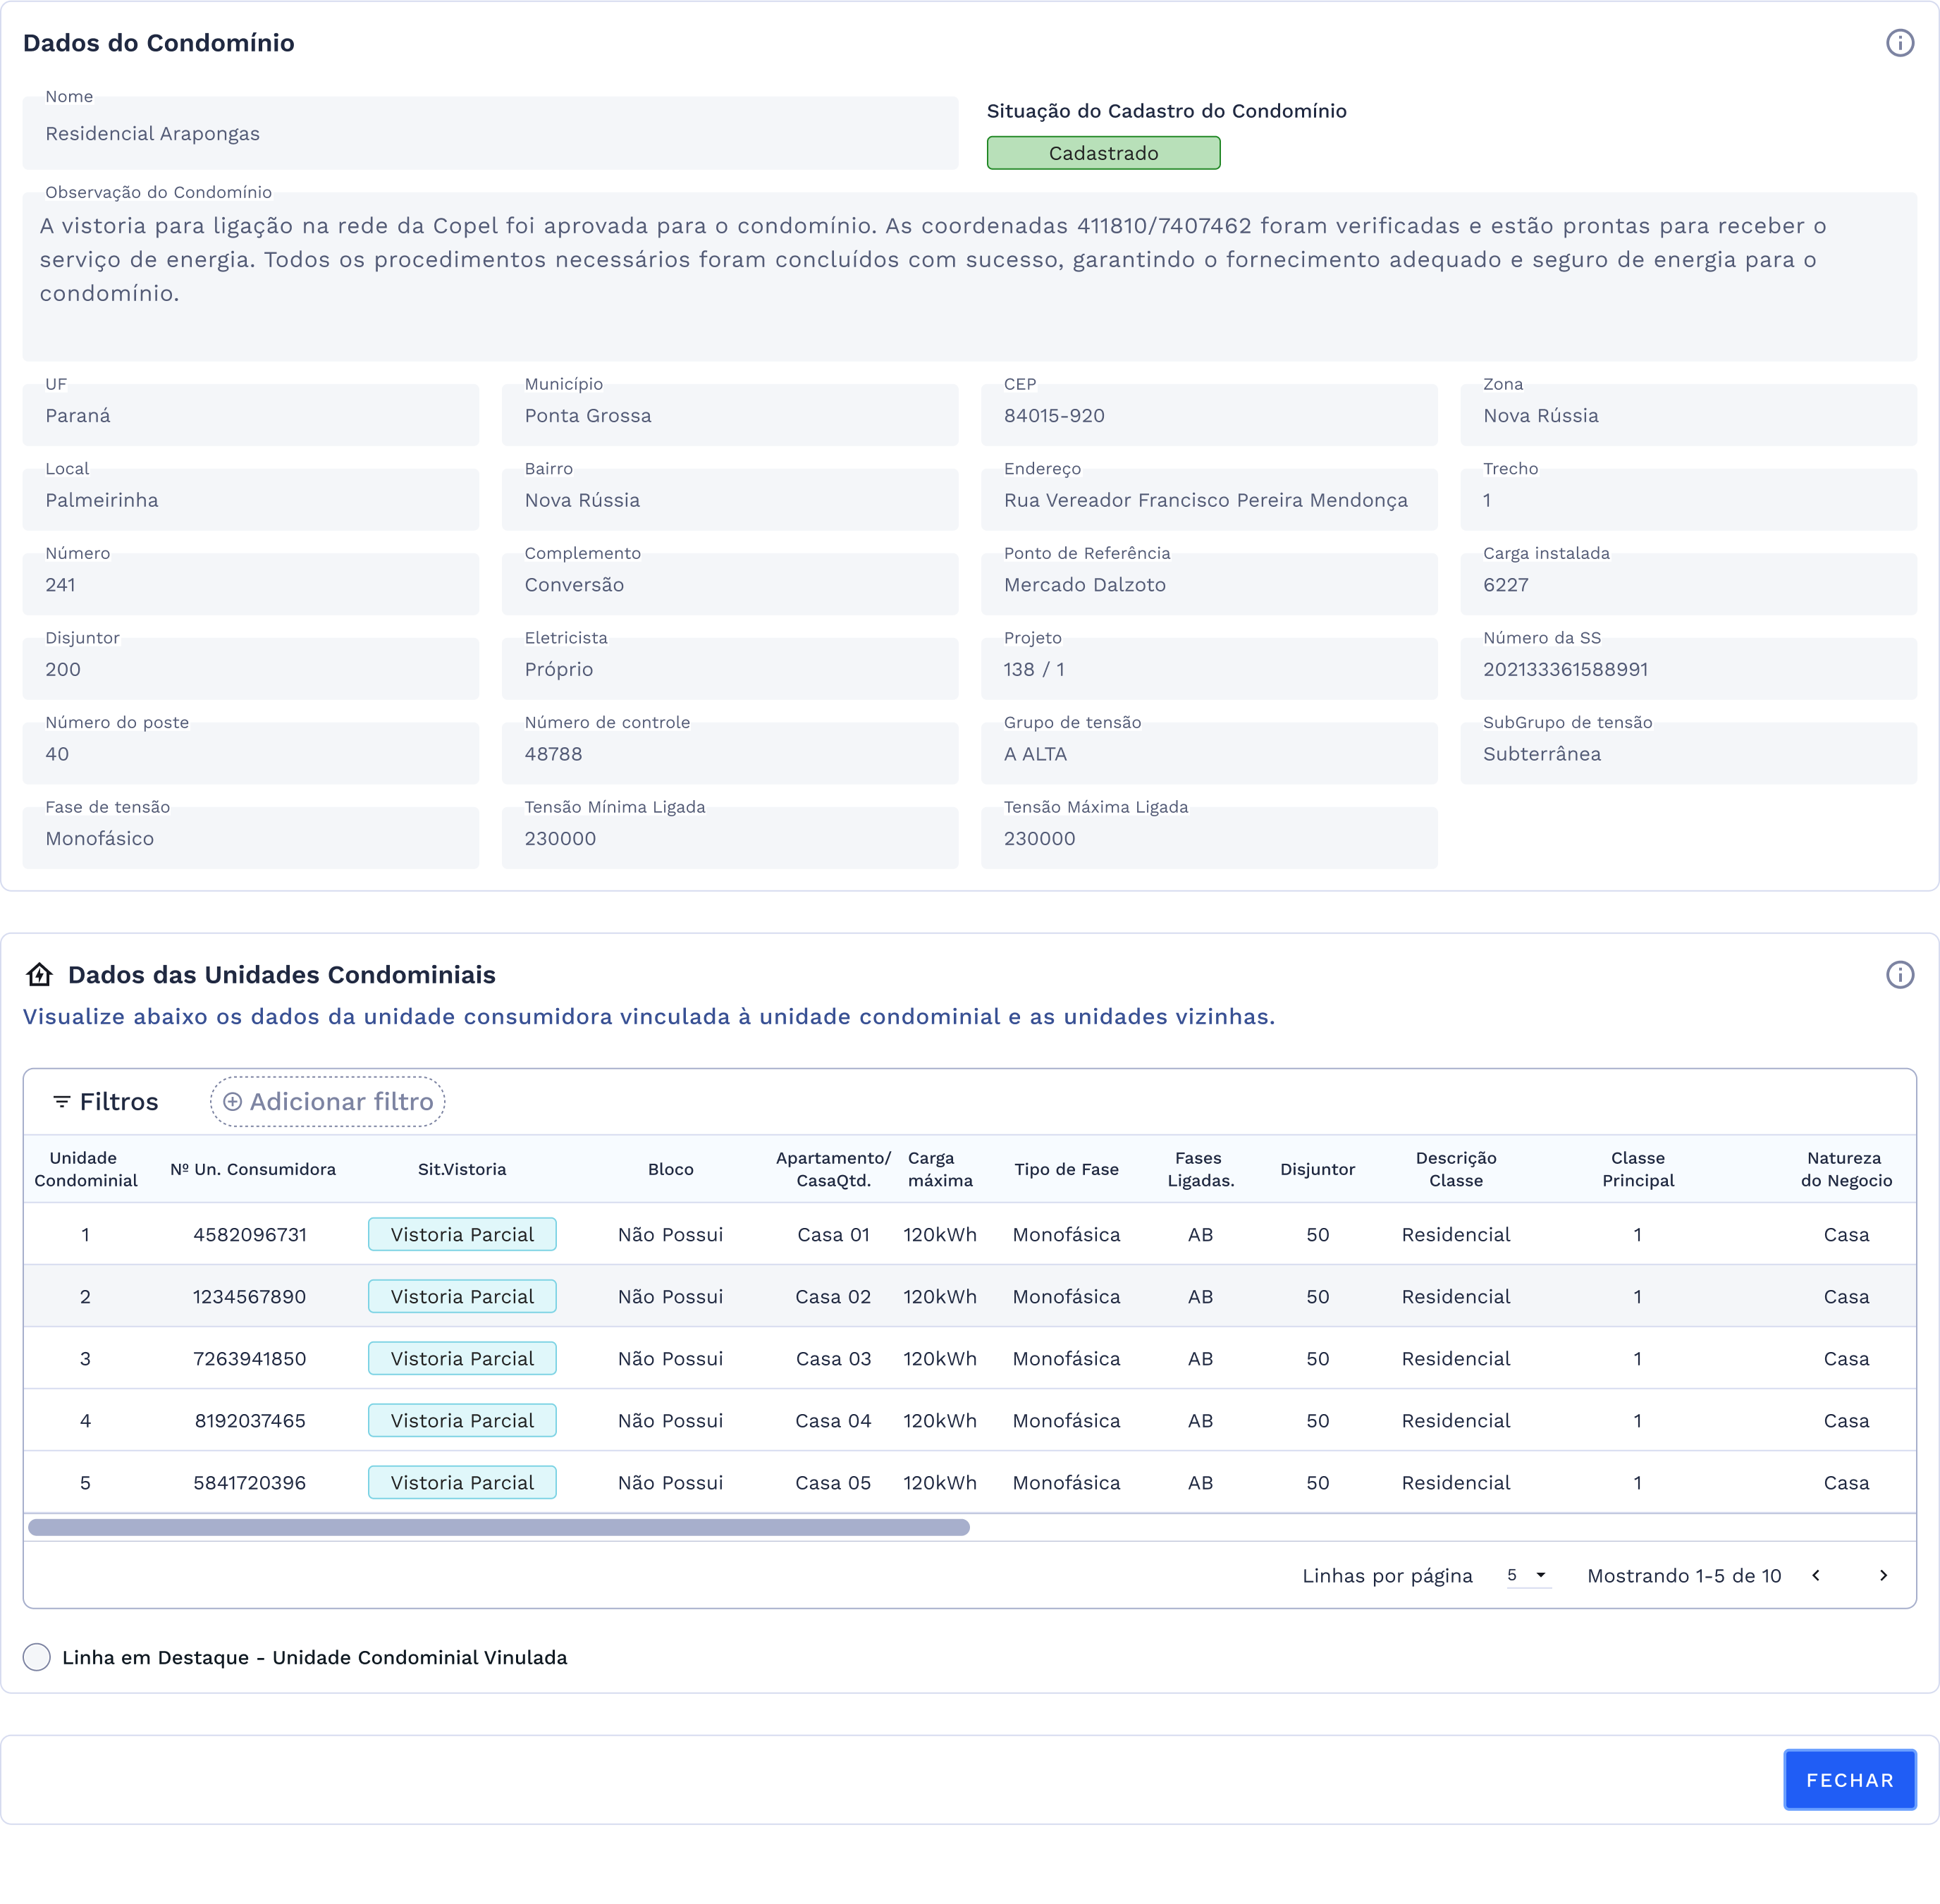Click info icon in Dados das Unidades Condominiais

1899,975
